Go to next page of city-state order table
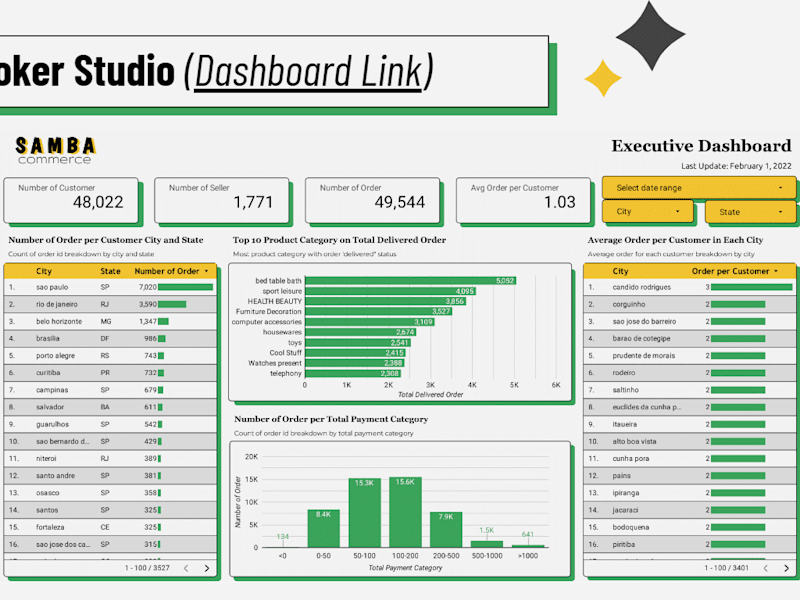This screenshot has width=800, height=600. click(x=207, y=568)
